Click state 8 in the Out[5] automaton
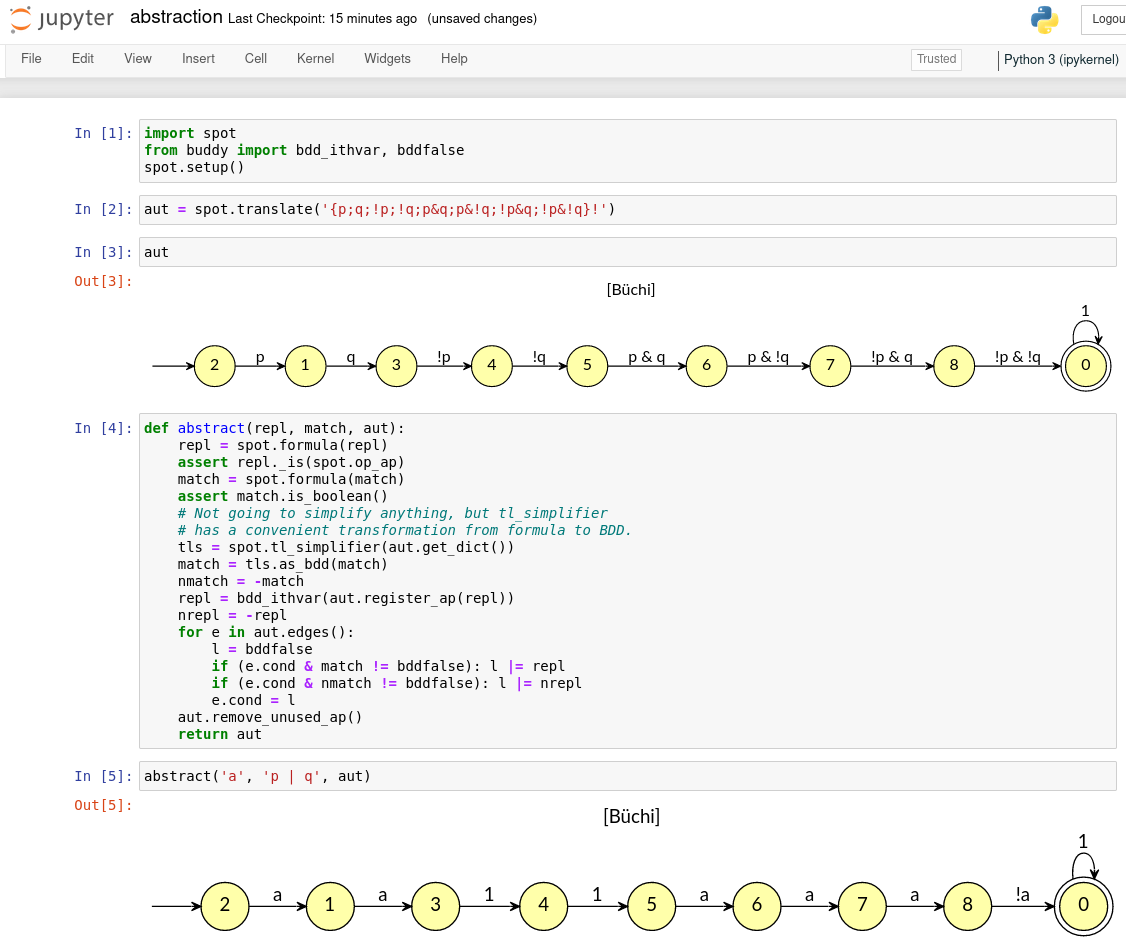 coord(967,906)
